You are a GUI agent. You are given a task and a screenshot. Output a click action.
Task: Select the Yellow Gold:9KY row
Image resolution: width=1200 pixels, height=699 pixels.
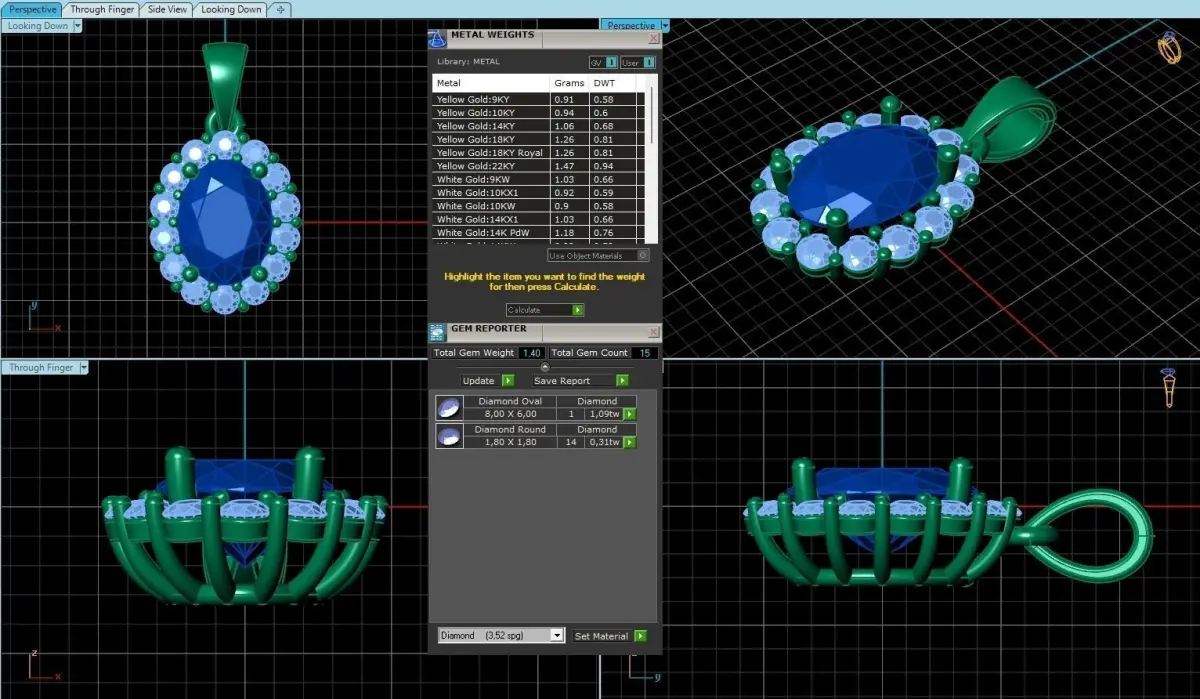pyautogui.click(x=540, y=100)
